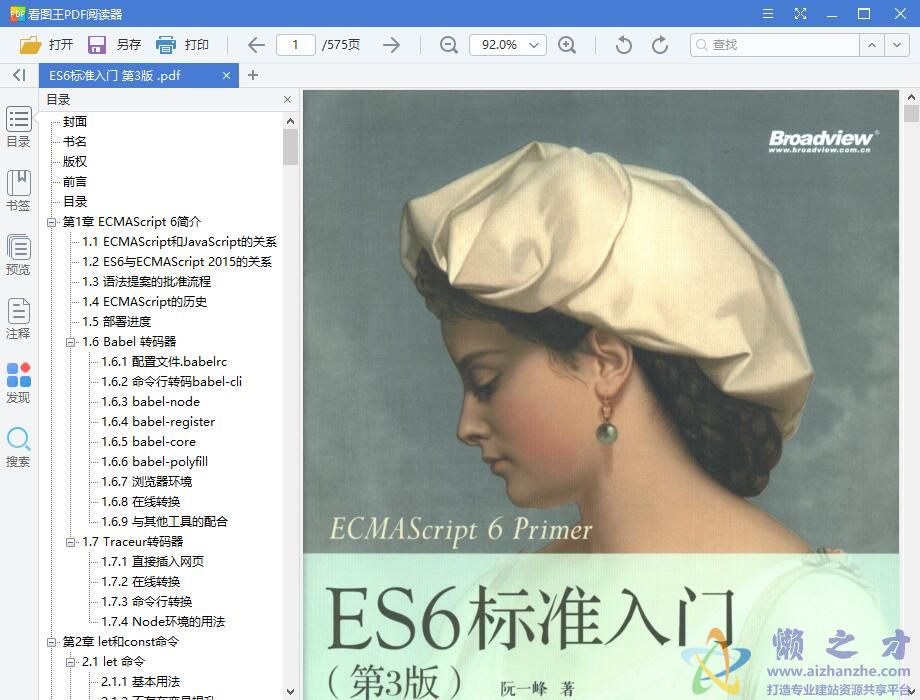This screenshot has width=920, height=700.
Task: Open 1.6.3 babel-node
Action: pos(151,401)
